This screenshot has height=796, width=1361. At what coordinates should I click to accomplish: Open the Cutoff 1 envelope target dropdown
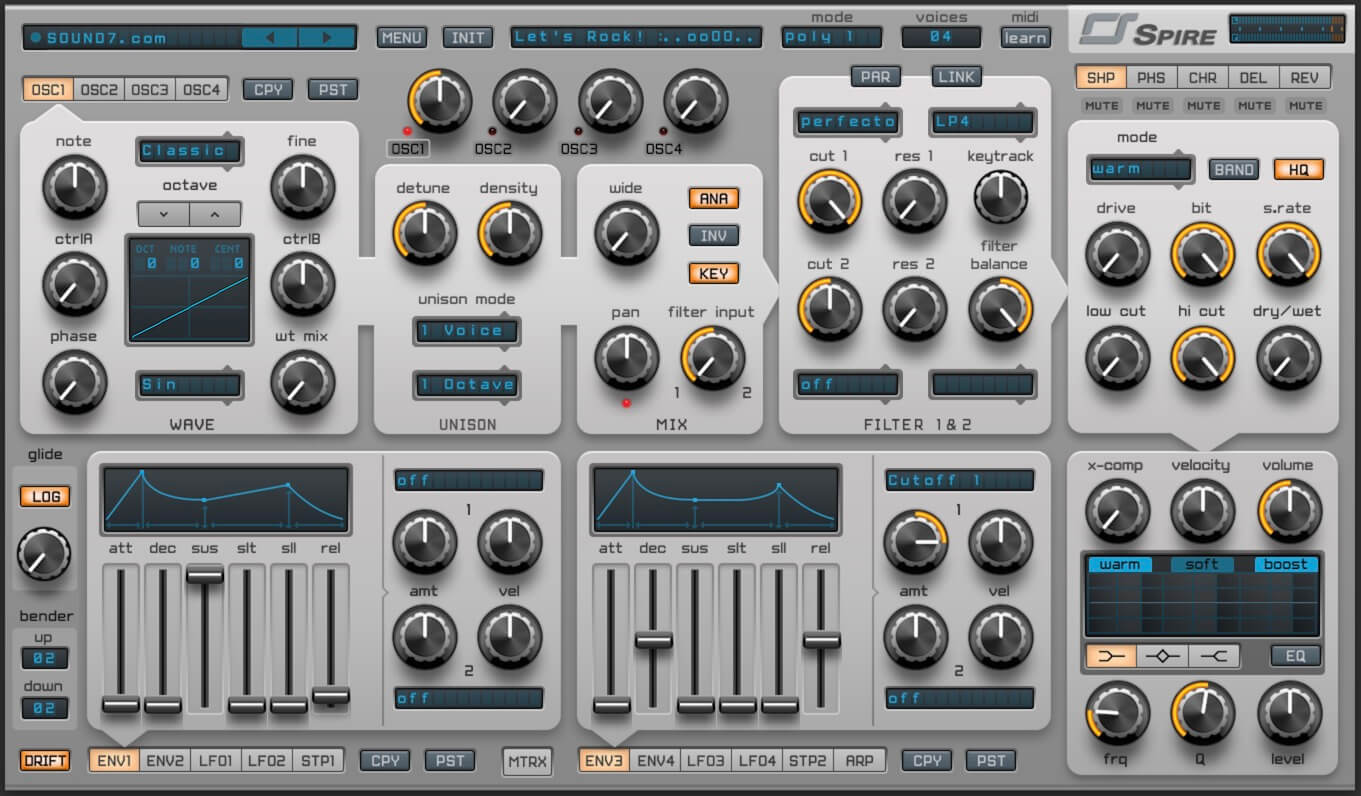click(959, 481)
